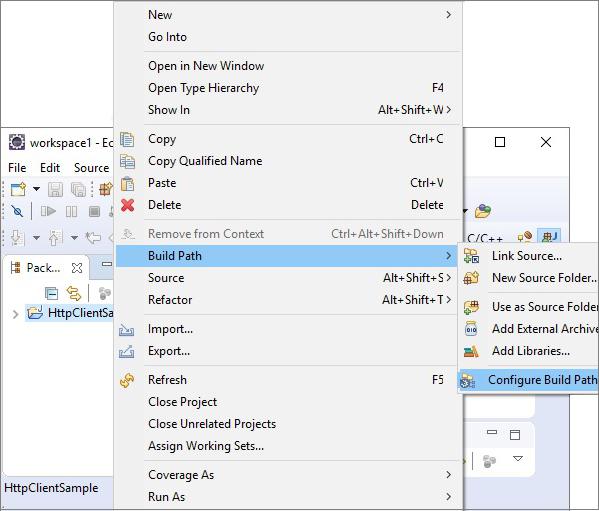Image resolution: width=599 pixels, height=511 pixels.
Task: Click the Link Source icon
Action: (471, 256)
